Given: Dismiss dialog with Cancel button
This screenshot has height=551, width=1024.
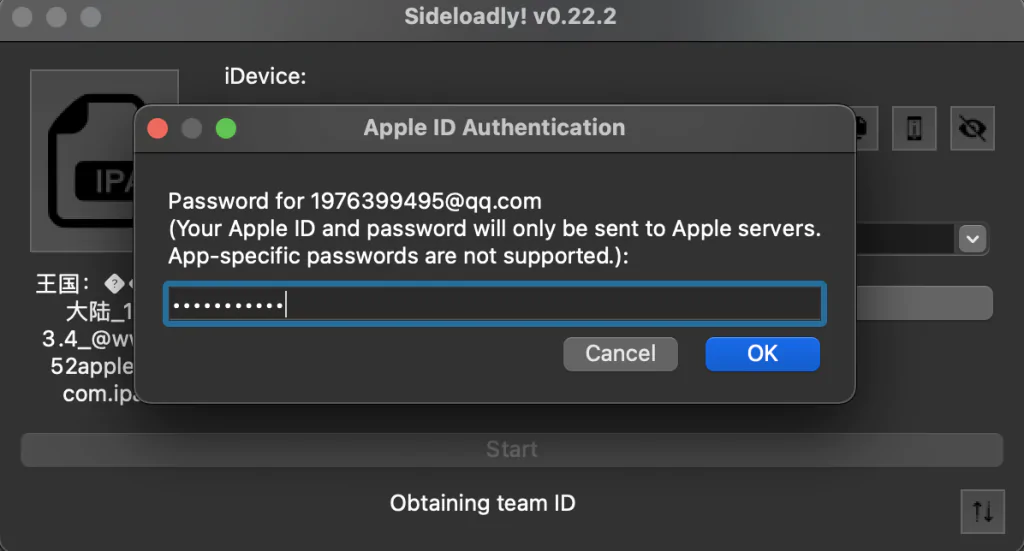Looking at the screenshot, I should (620, 354).
